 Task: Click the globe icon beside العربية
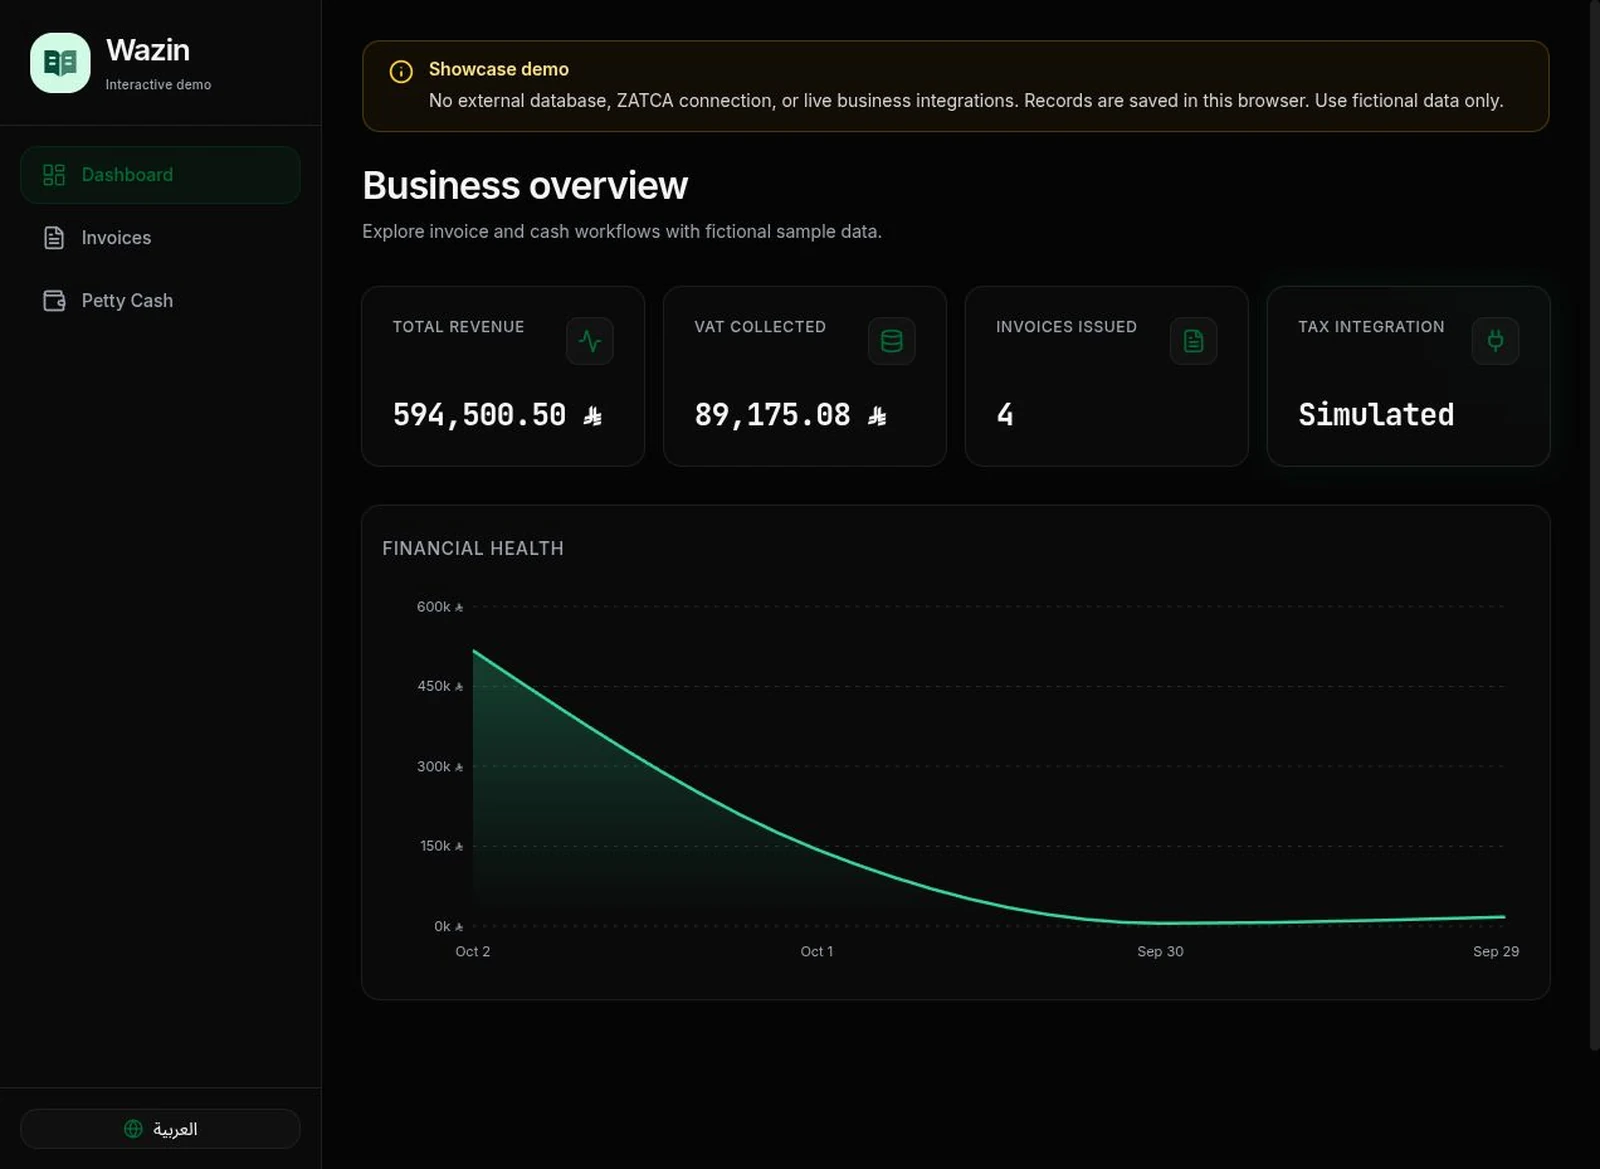pos(133,1128)
